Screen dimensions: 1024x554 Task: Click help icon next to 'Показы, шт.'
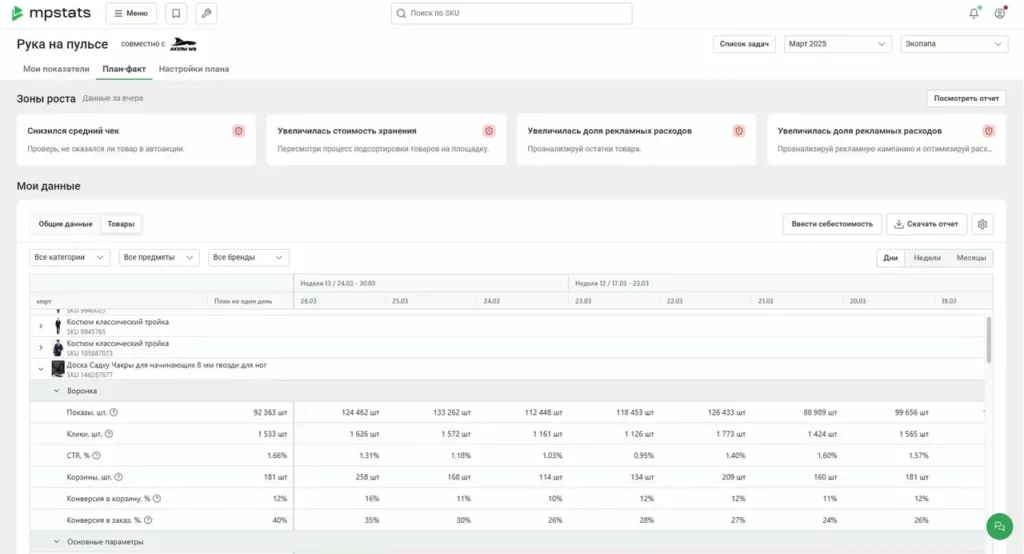tap(113, 412)
